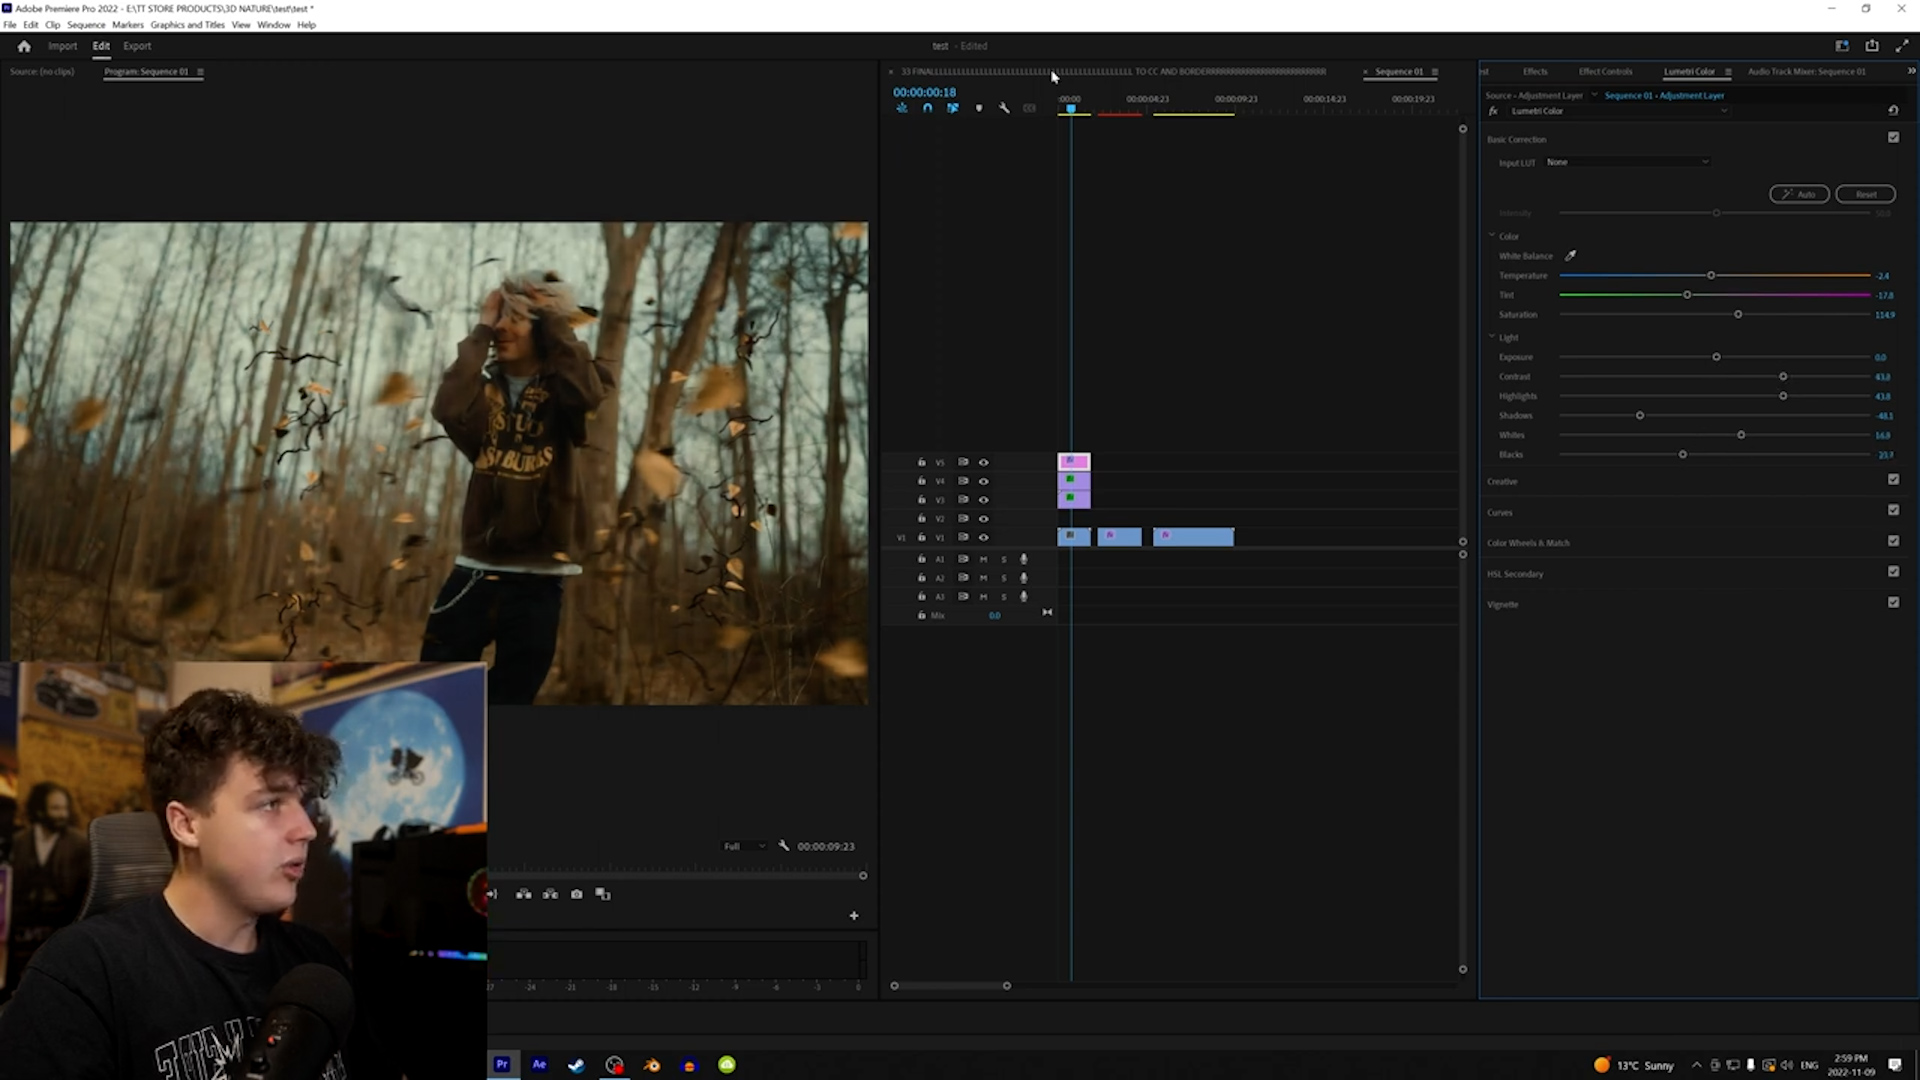The width and height of the screenshot is (1920, 1080).
Task: Switch to the Export workspace tab
Action: click(137, 46)
